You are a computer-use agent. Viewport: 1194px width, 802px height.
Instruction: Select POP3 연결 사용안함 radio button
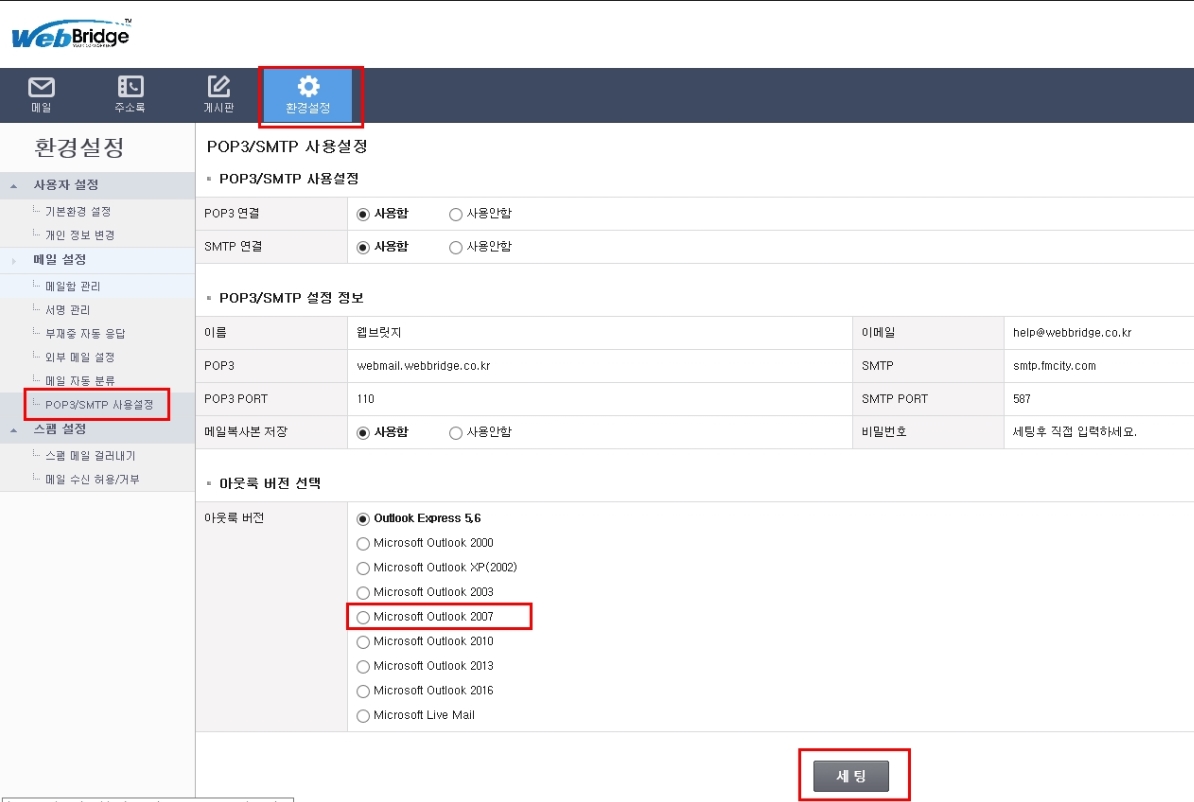pos(455,214)
